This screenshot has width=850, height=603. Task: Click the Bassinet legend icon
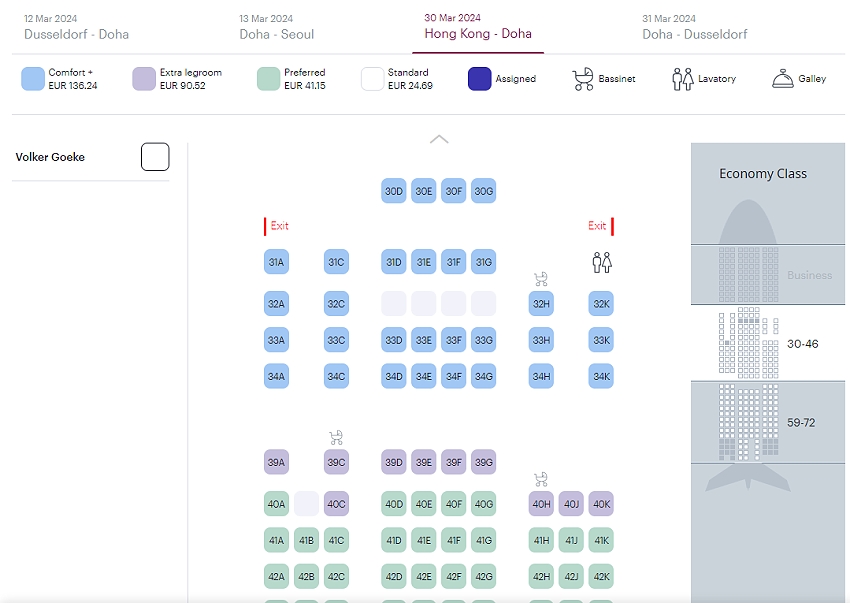[583, 79]
